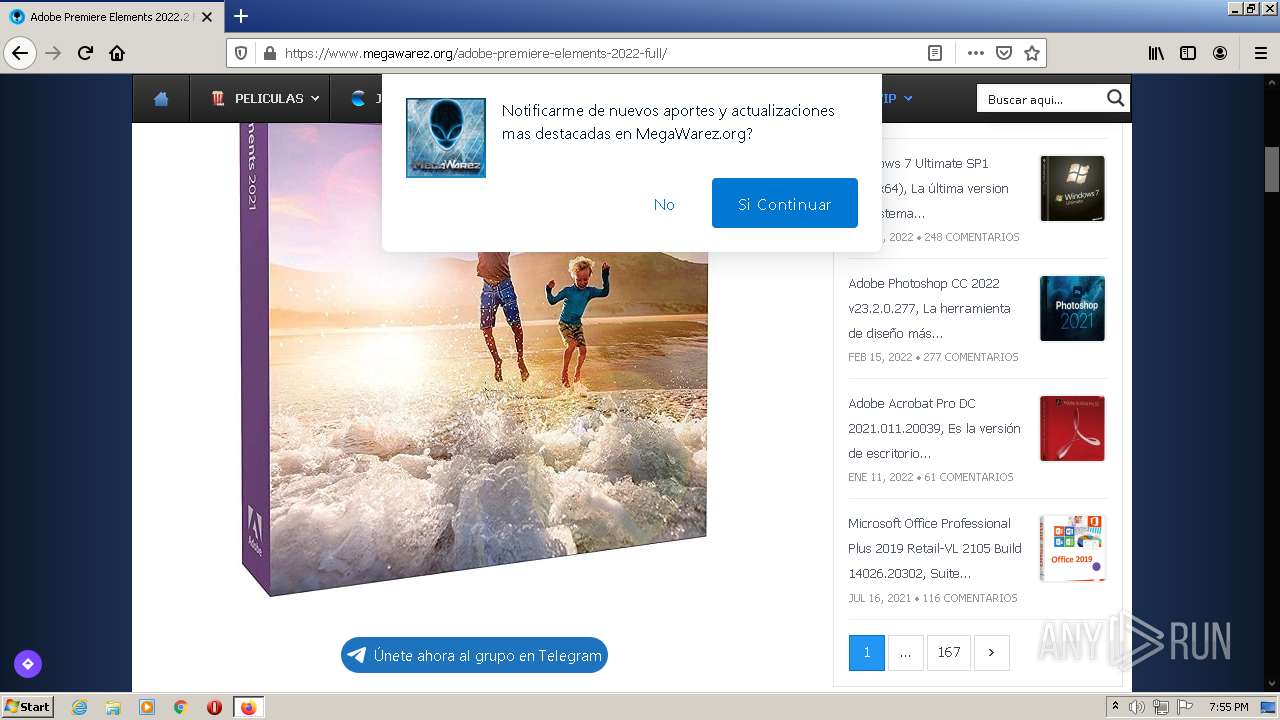Screen dimensions: 1280x720
Task: Open 116 COMENTARIOS link
Action: [x=970, y=598]
